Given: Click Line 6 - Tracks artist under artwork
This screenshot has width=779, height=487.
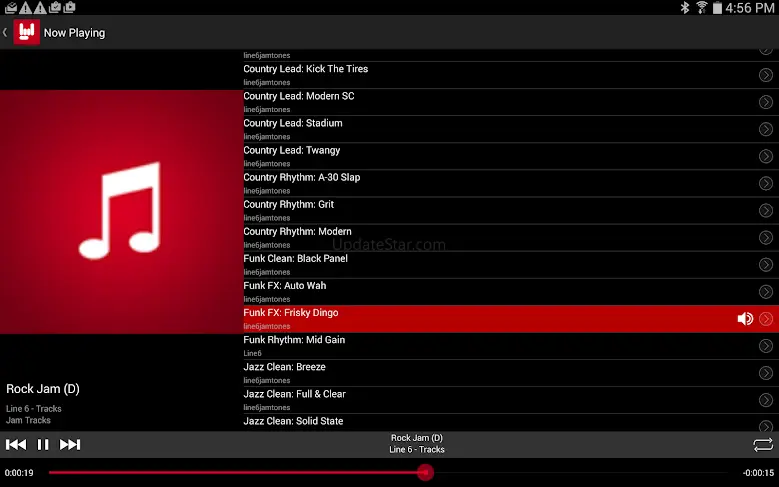Looking at the screenshot, I should 34,408.
